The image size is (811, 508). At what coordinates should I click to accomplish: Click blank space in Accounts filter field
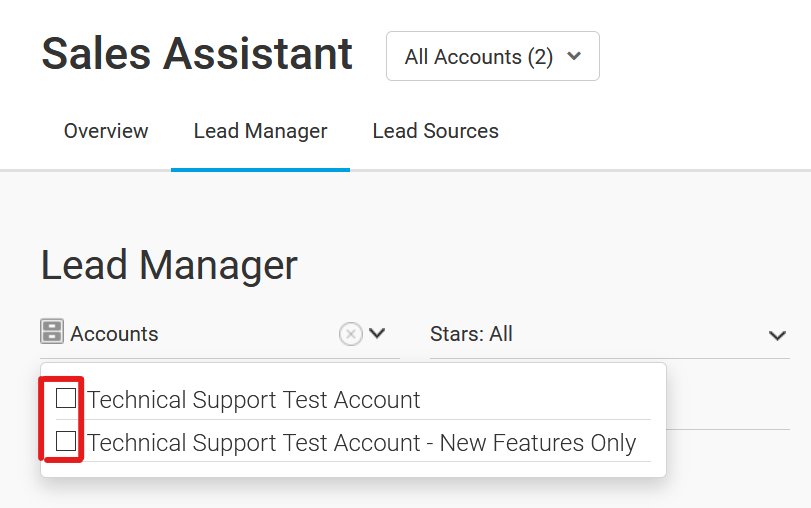[248, 334]
